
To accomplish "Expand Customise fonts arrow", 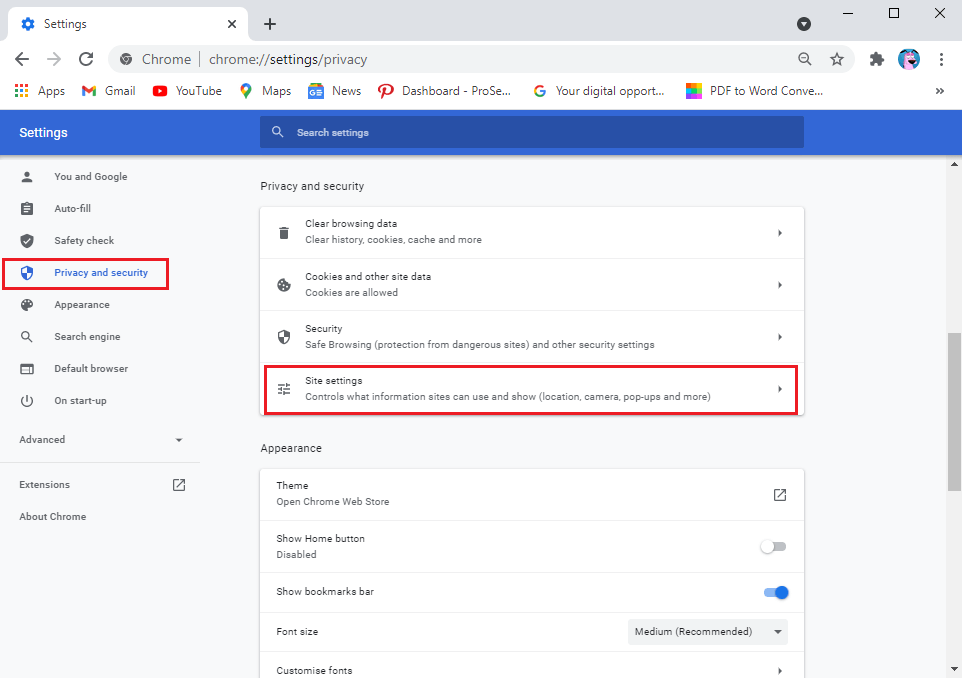I will (x=779, y=670).
